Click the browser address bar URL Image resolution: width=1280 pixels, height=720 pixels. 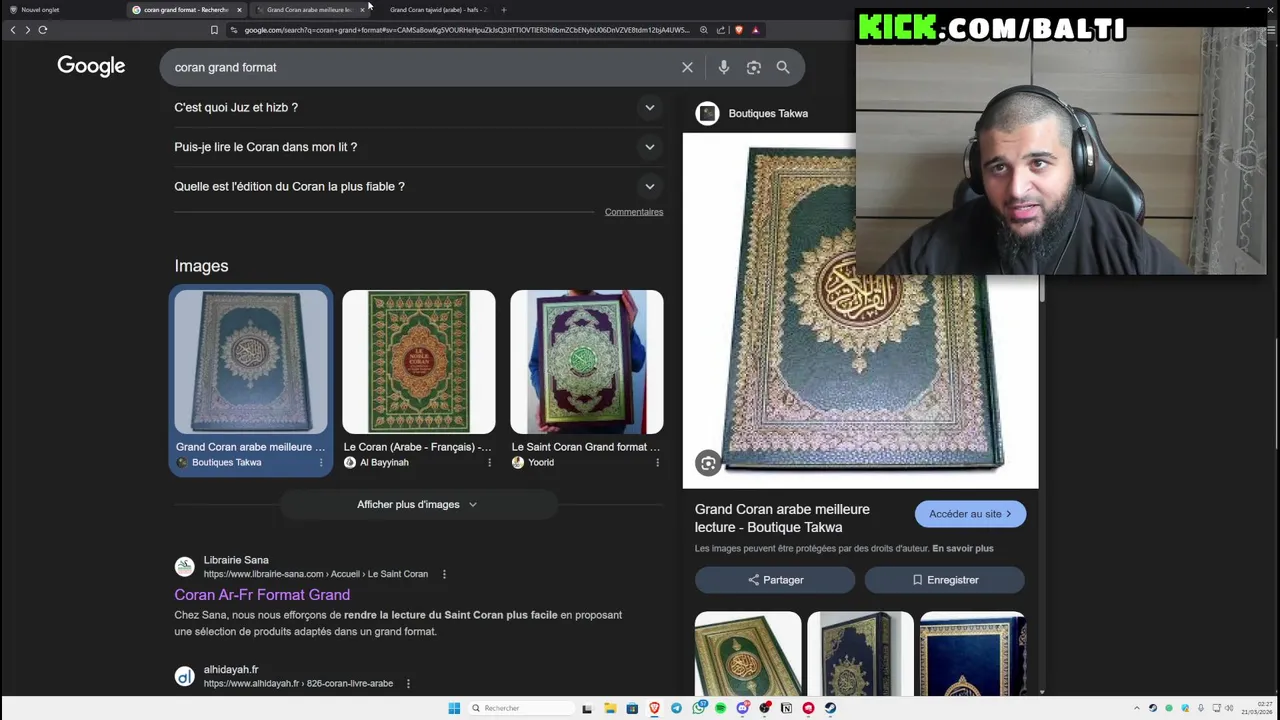[467, 30]
